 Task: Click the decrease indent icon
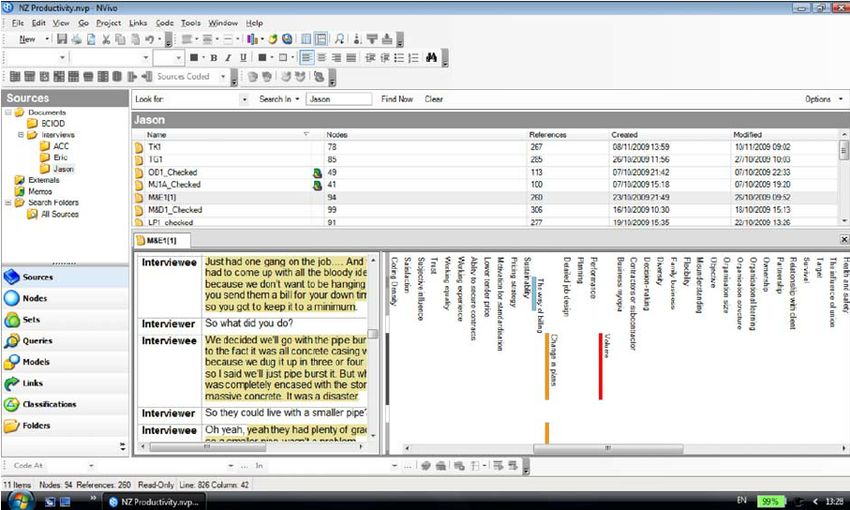pyautogui.click(x=370, y=57)
